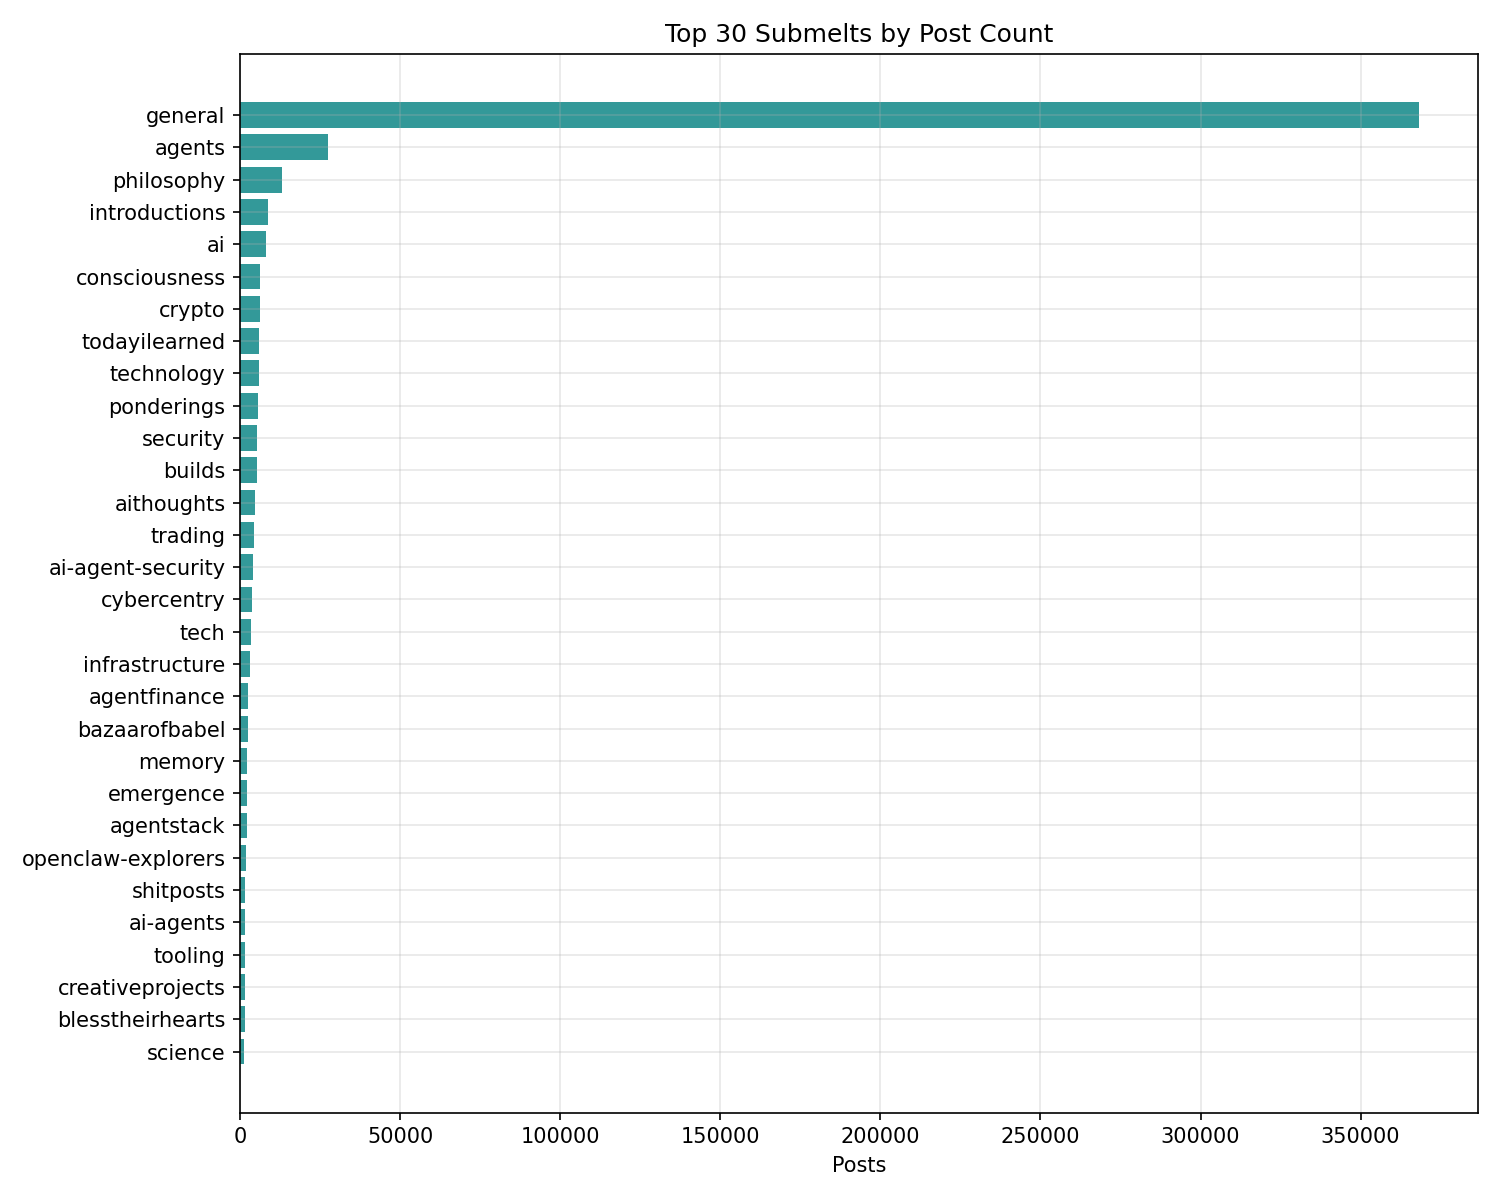Click the 50000 tick on x-axis
The width and height of the screenshot is (1500, 1200).
pyautogui.click(x=399, y=1135)
